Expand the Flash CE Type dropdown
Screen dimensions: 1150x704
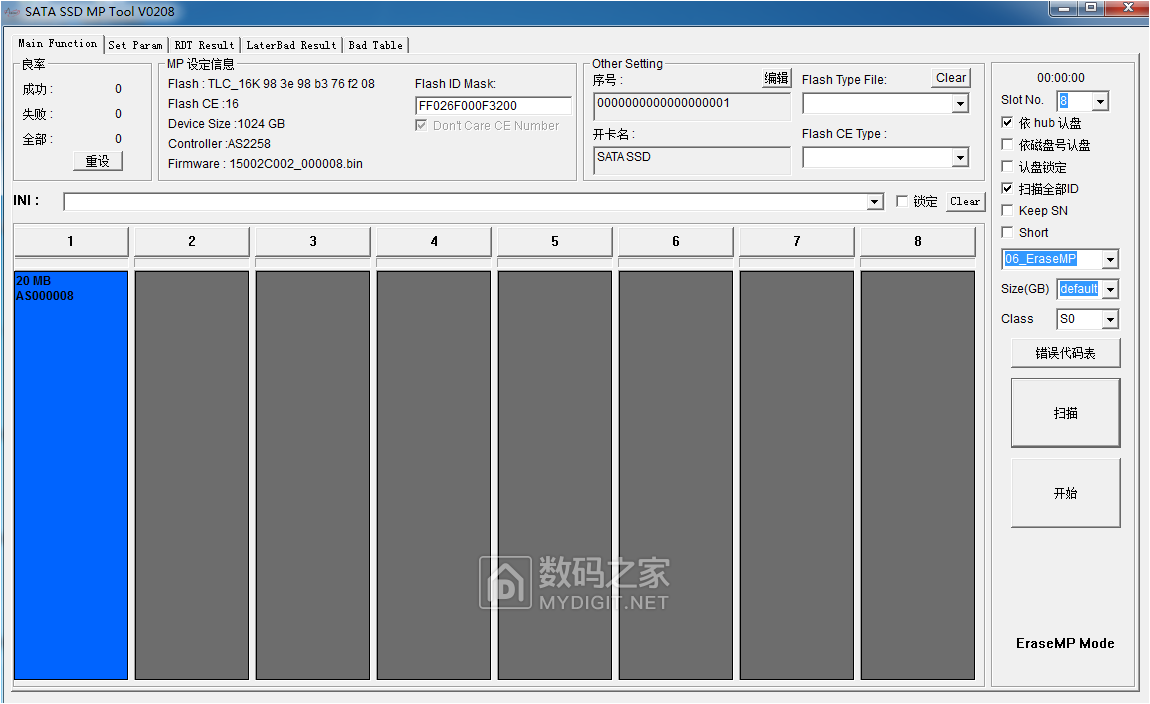pyautogui.click(x=960, y=158)
